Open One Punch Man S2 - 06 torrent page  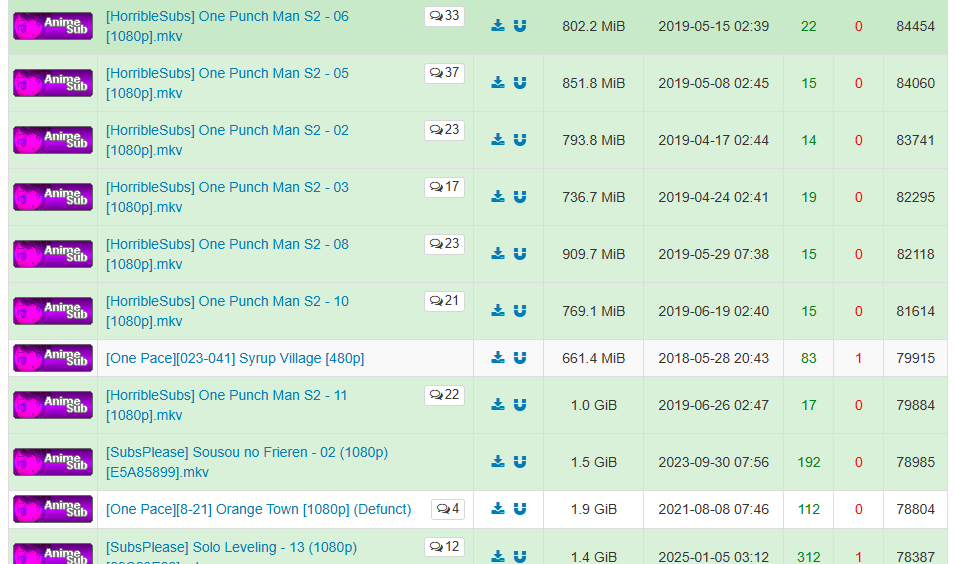[227, 26]
